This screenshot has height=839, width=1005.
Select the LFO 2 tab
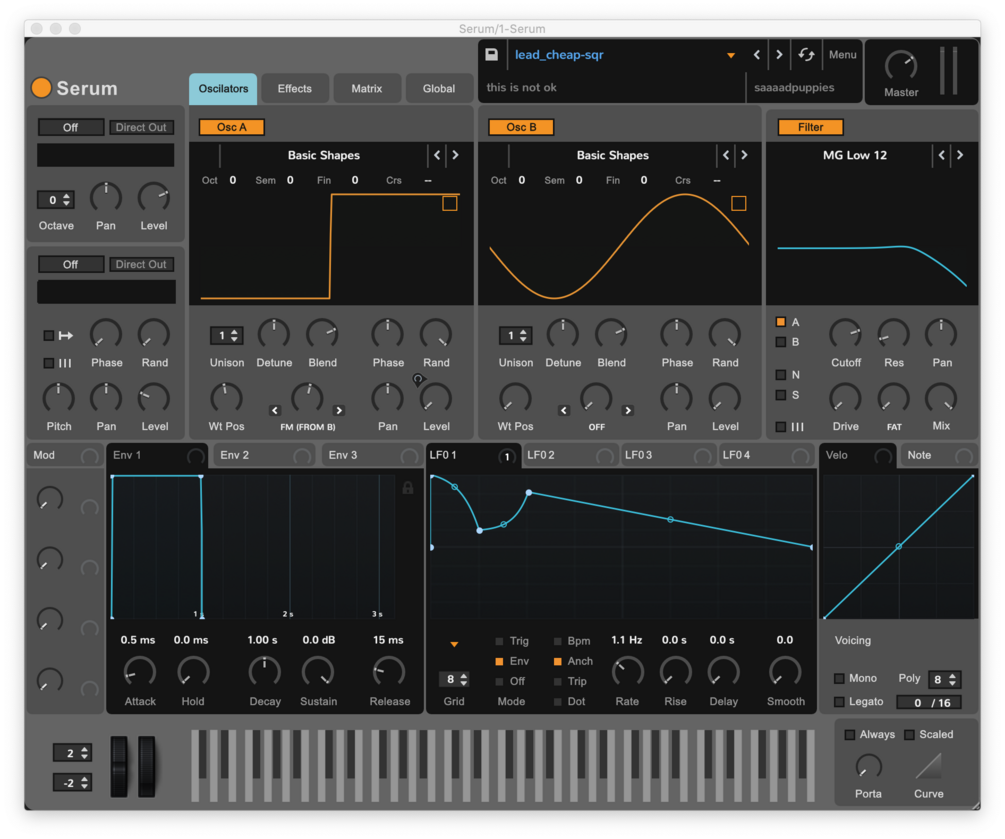point(569,455)
